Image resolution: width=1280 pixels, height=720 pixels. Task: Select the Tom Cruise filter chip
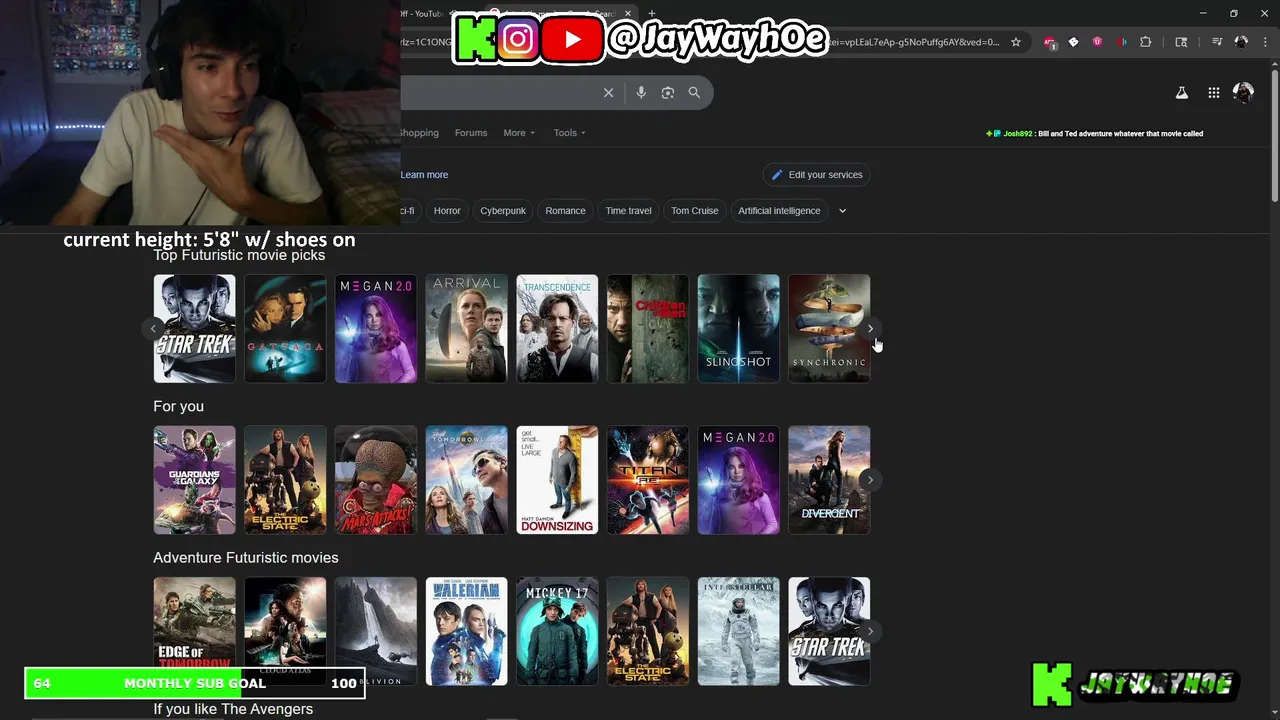pos(695,211)
